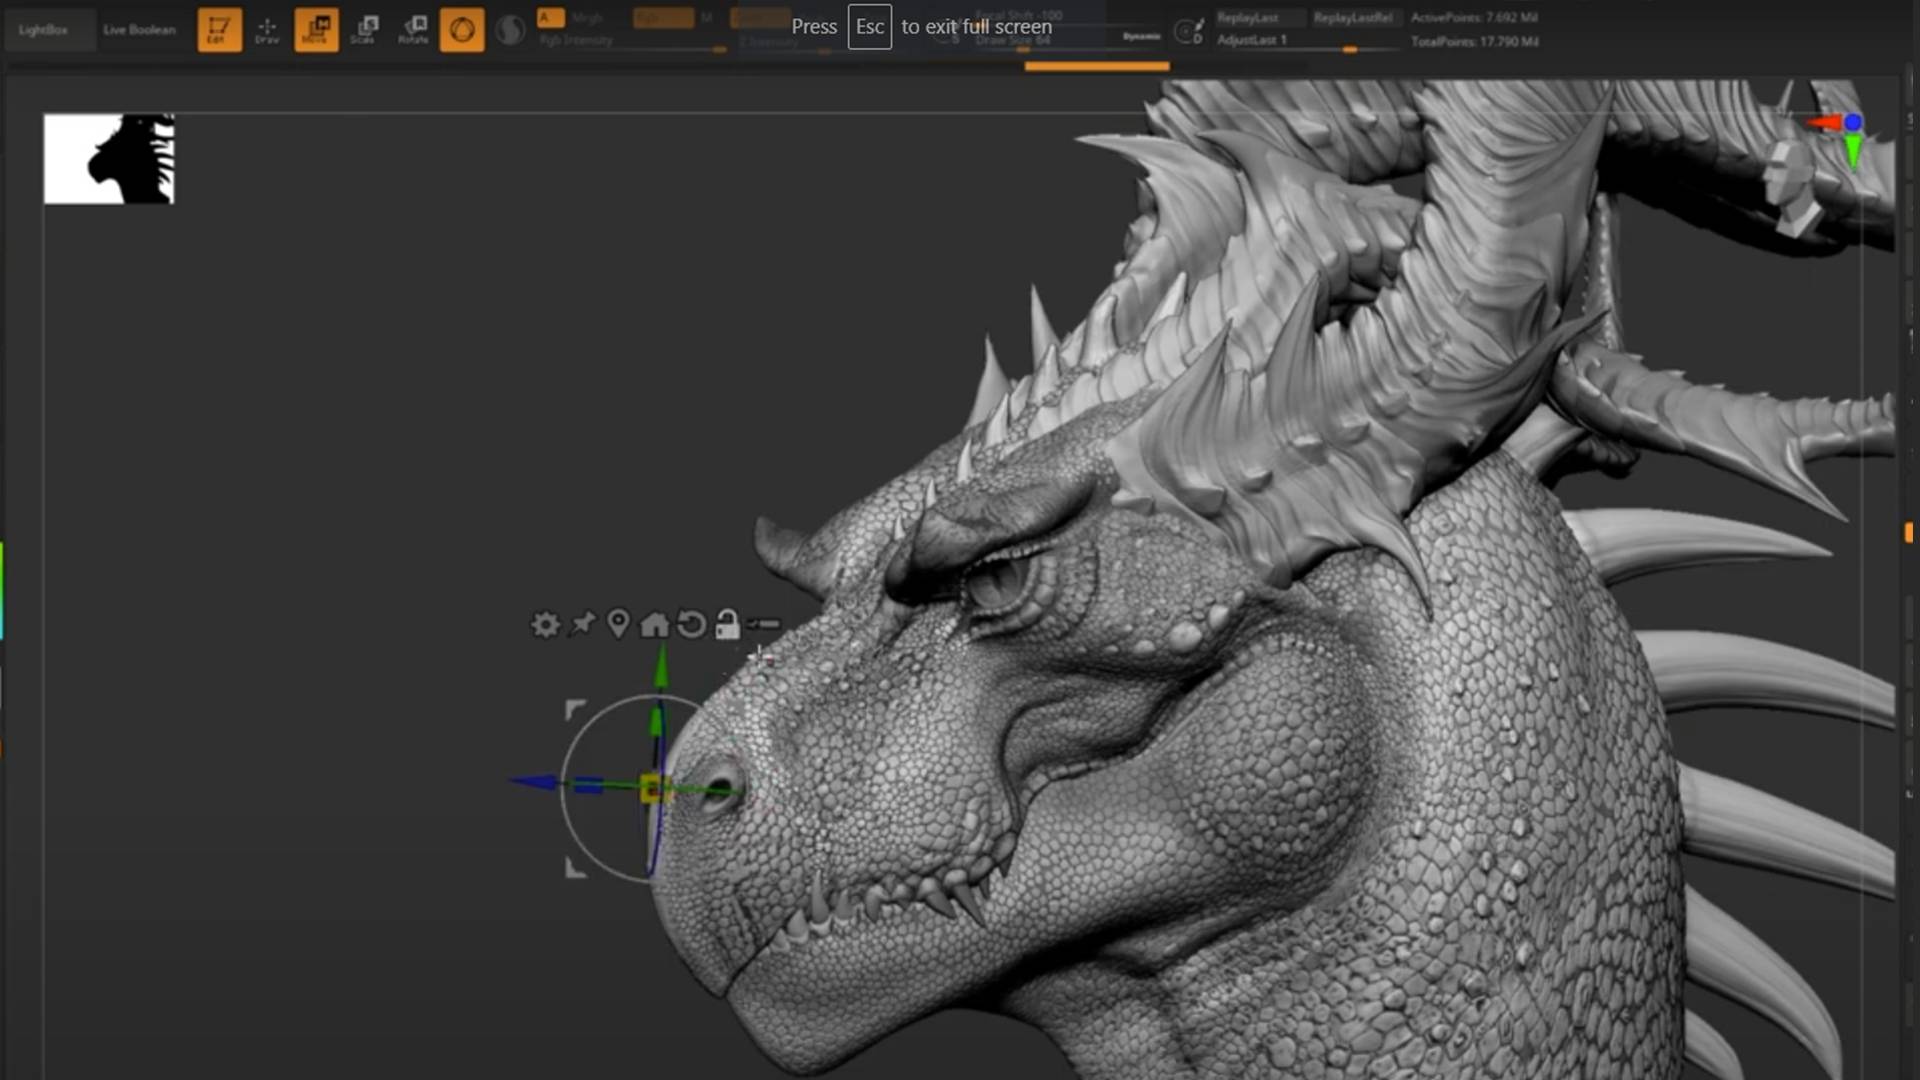The height and width of the screenshot is (1080, 1920).
Task: Click gizmo reset orientation arrow icon
Action: click(691, 625)
